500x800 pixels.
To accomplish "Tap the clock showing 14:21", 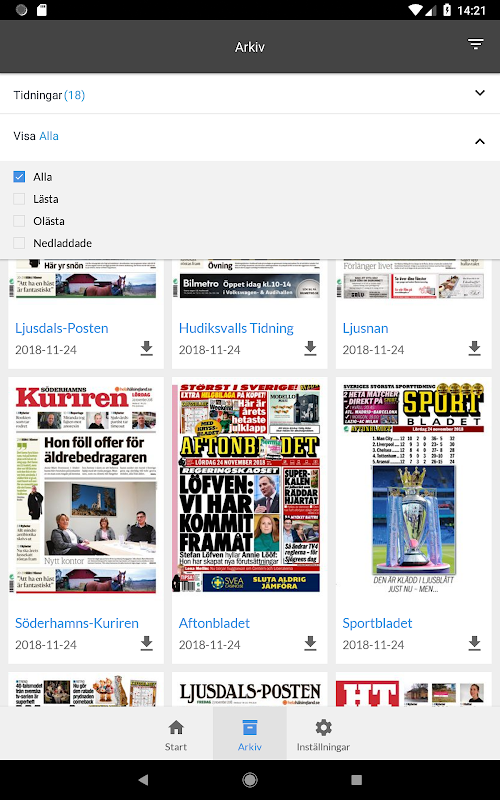I will [x=471, y=10].
